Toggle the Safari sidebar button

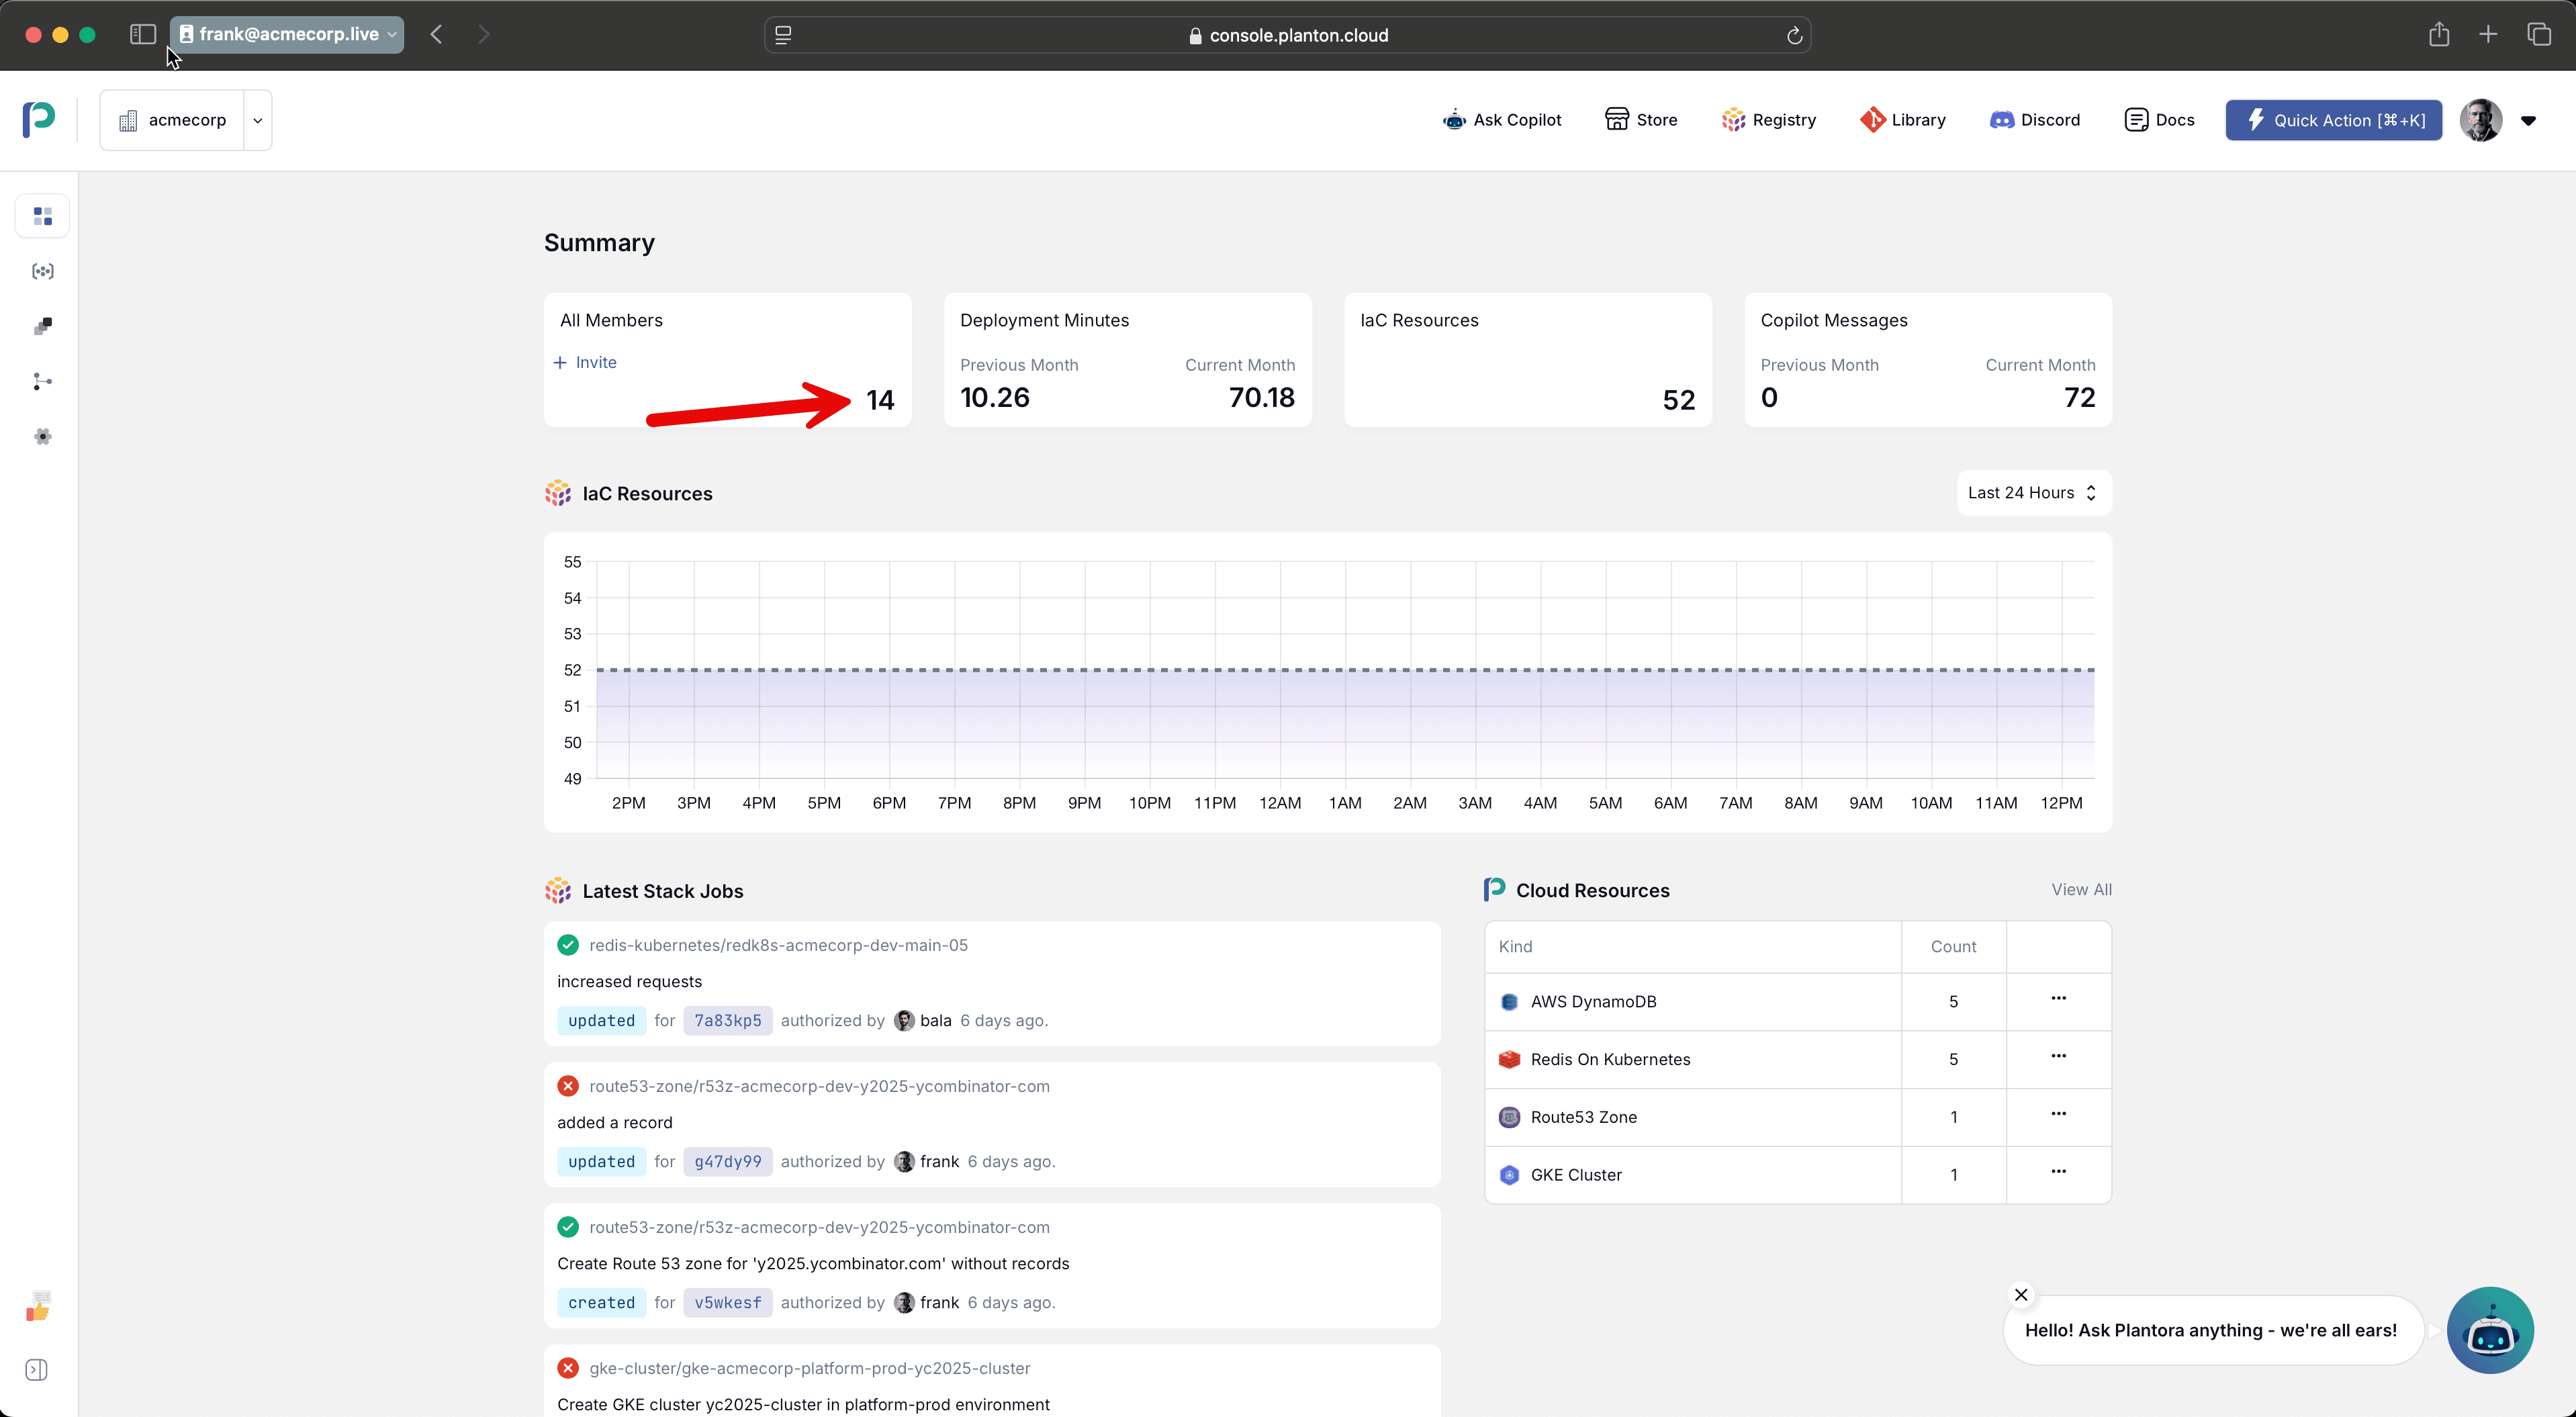(x=143, y=34)
